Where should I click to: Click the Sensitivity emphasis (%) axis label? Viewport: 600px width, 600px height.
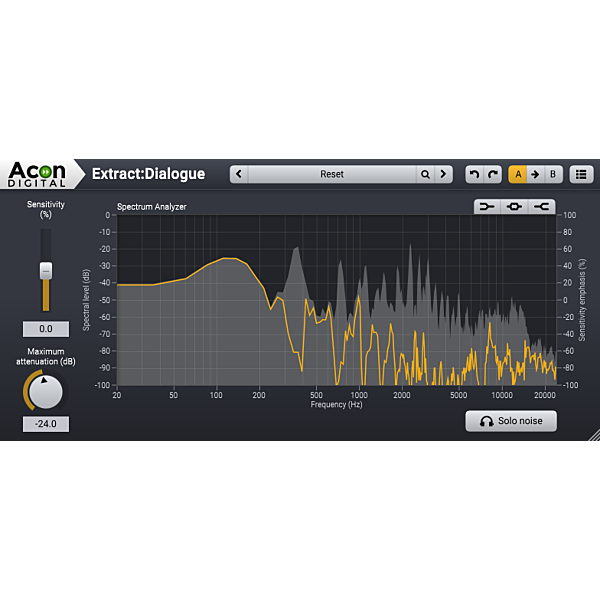(x=582, y=300)
